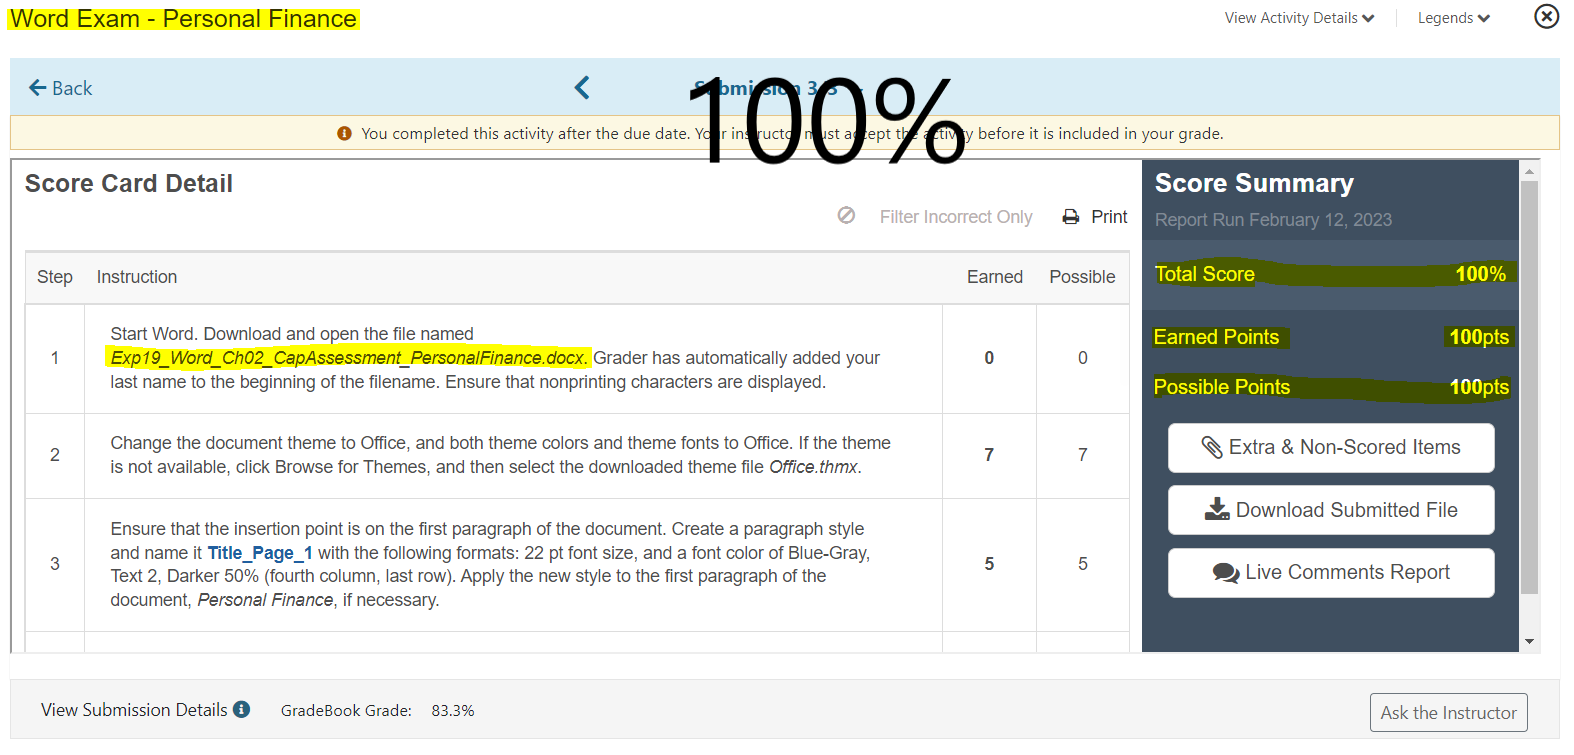Select the Instruction column header
This screenshot has width=1574, height=755.
pyautogui.click(x=137, y=277)
